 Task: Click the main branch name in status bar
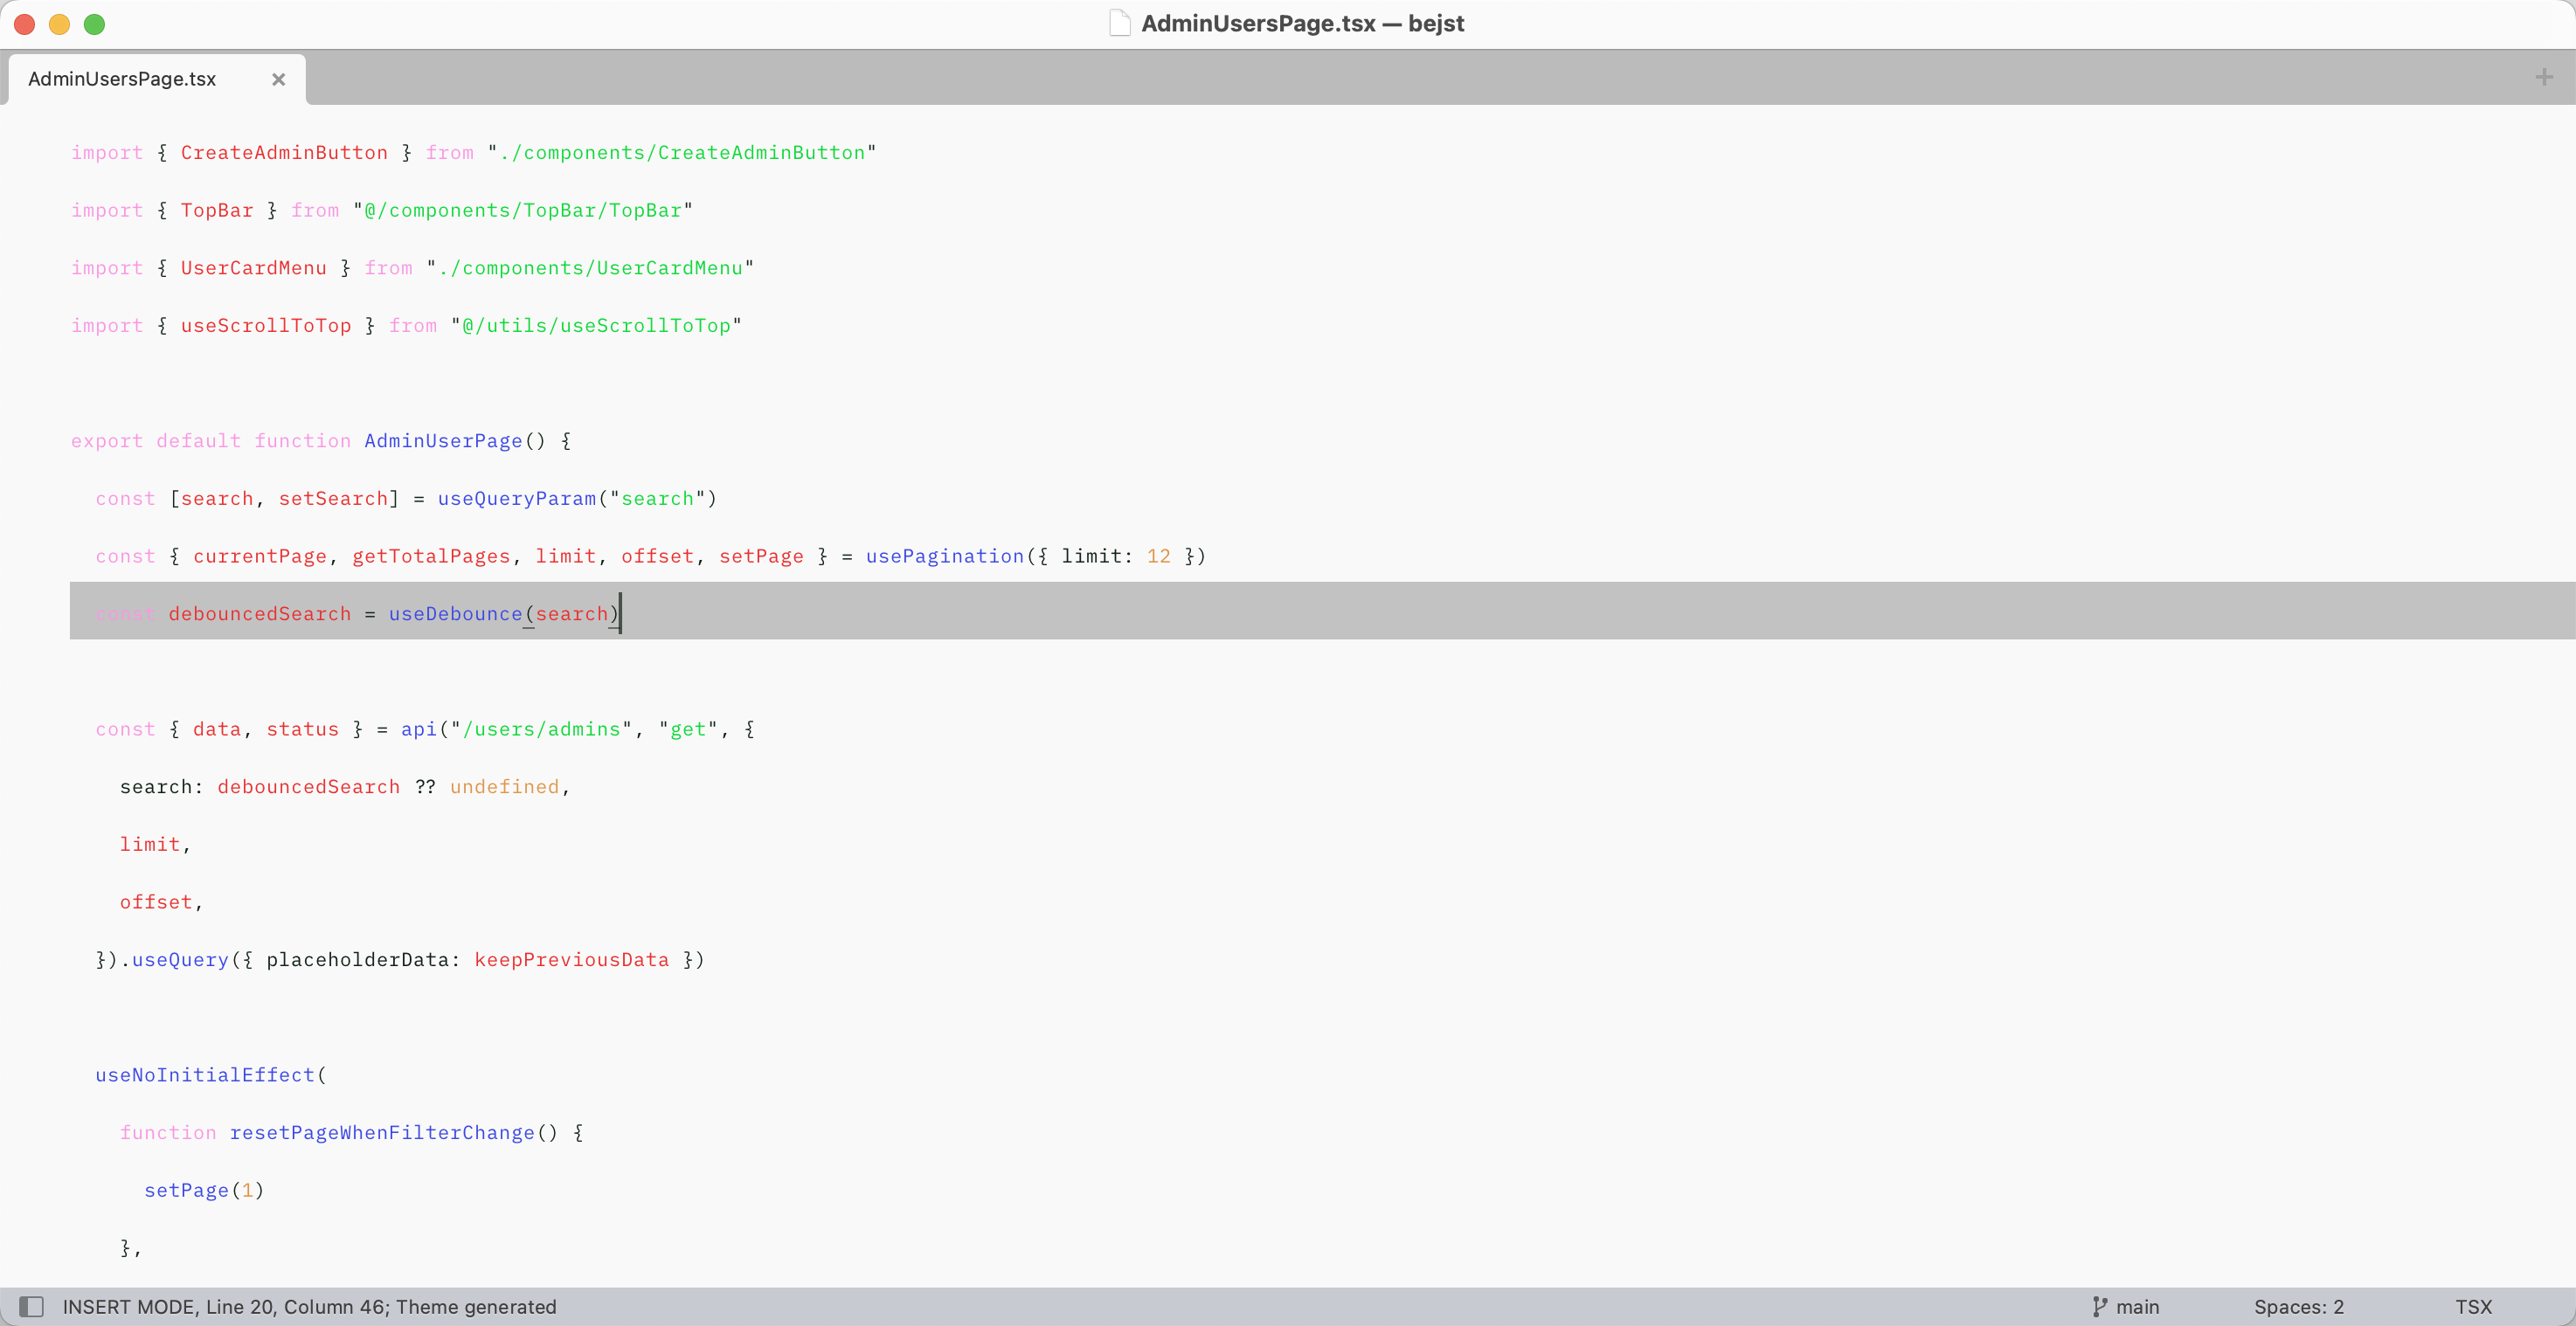point(2137,1306)
